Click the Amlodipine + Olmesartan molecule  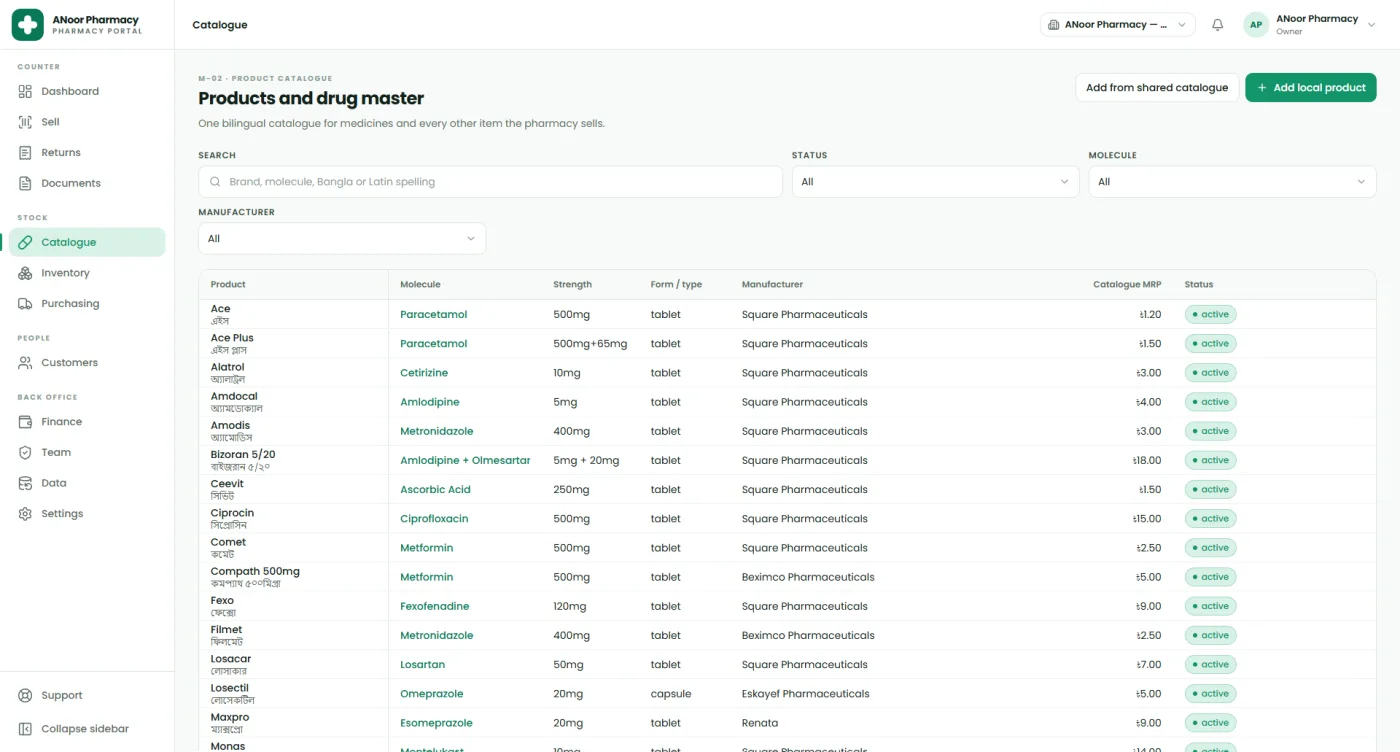pos(465,461)
